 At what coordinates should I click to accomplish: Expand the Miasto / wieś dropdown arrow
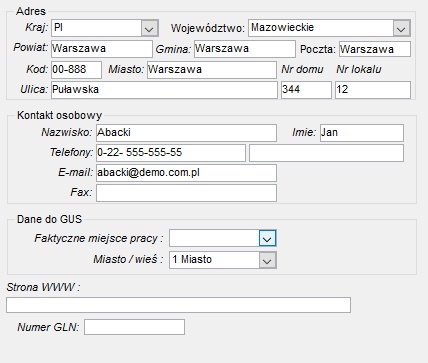(x=267, y=260)
